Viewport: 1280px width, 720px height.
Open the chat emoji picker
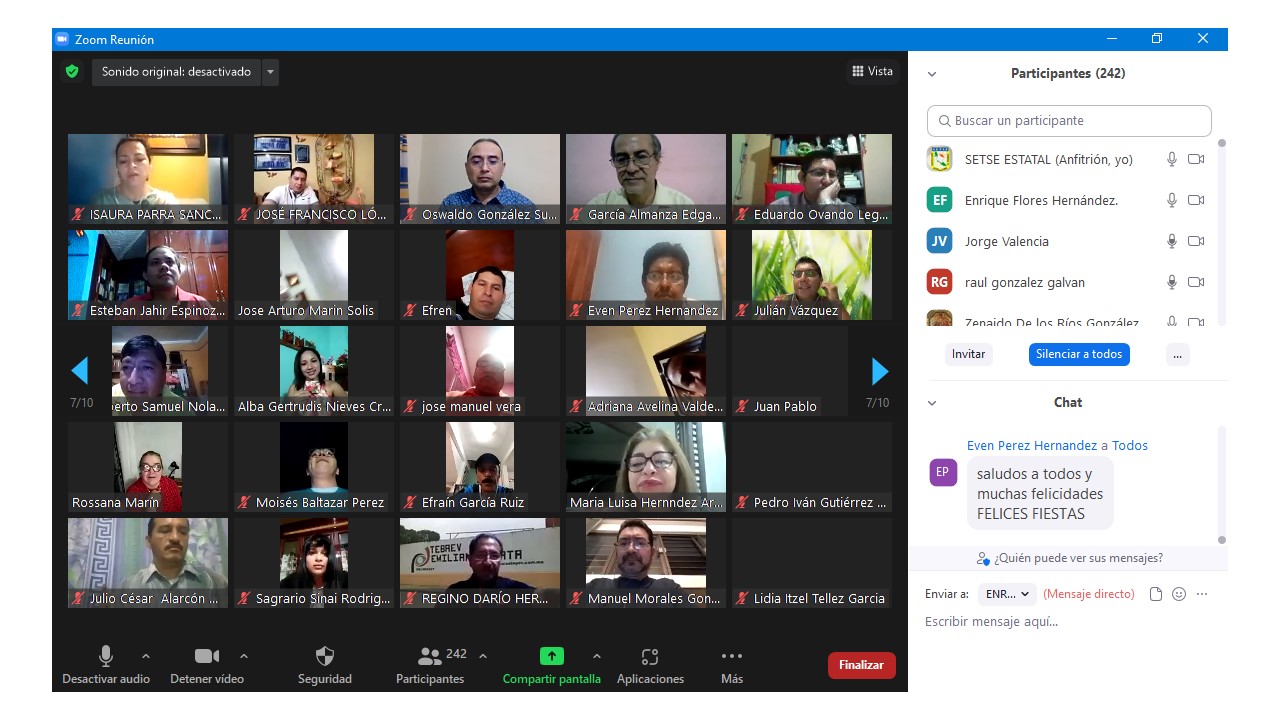coord(1179,594)
